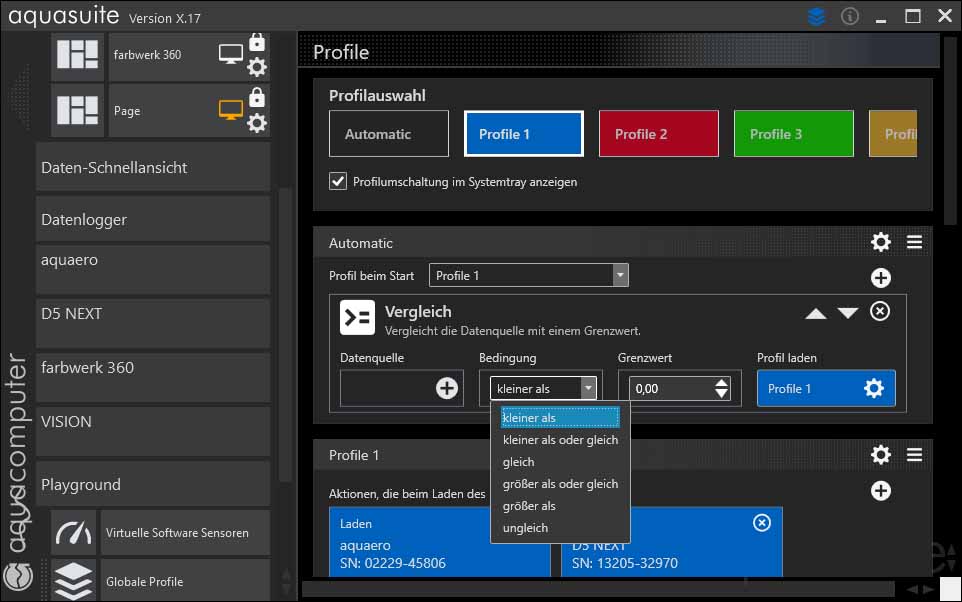Toggle Profilumschaltung im Systemtray anzeigen checkbox
This screenshot has width=962, height=602.
[338, 181]
